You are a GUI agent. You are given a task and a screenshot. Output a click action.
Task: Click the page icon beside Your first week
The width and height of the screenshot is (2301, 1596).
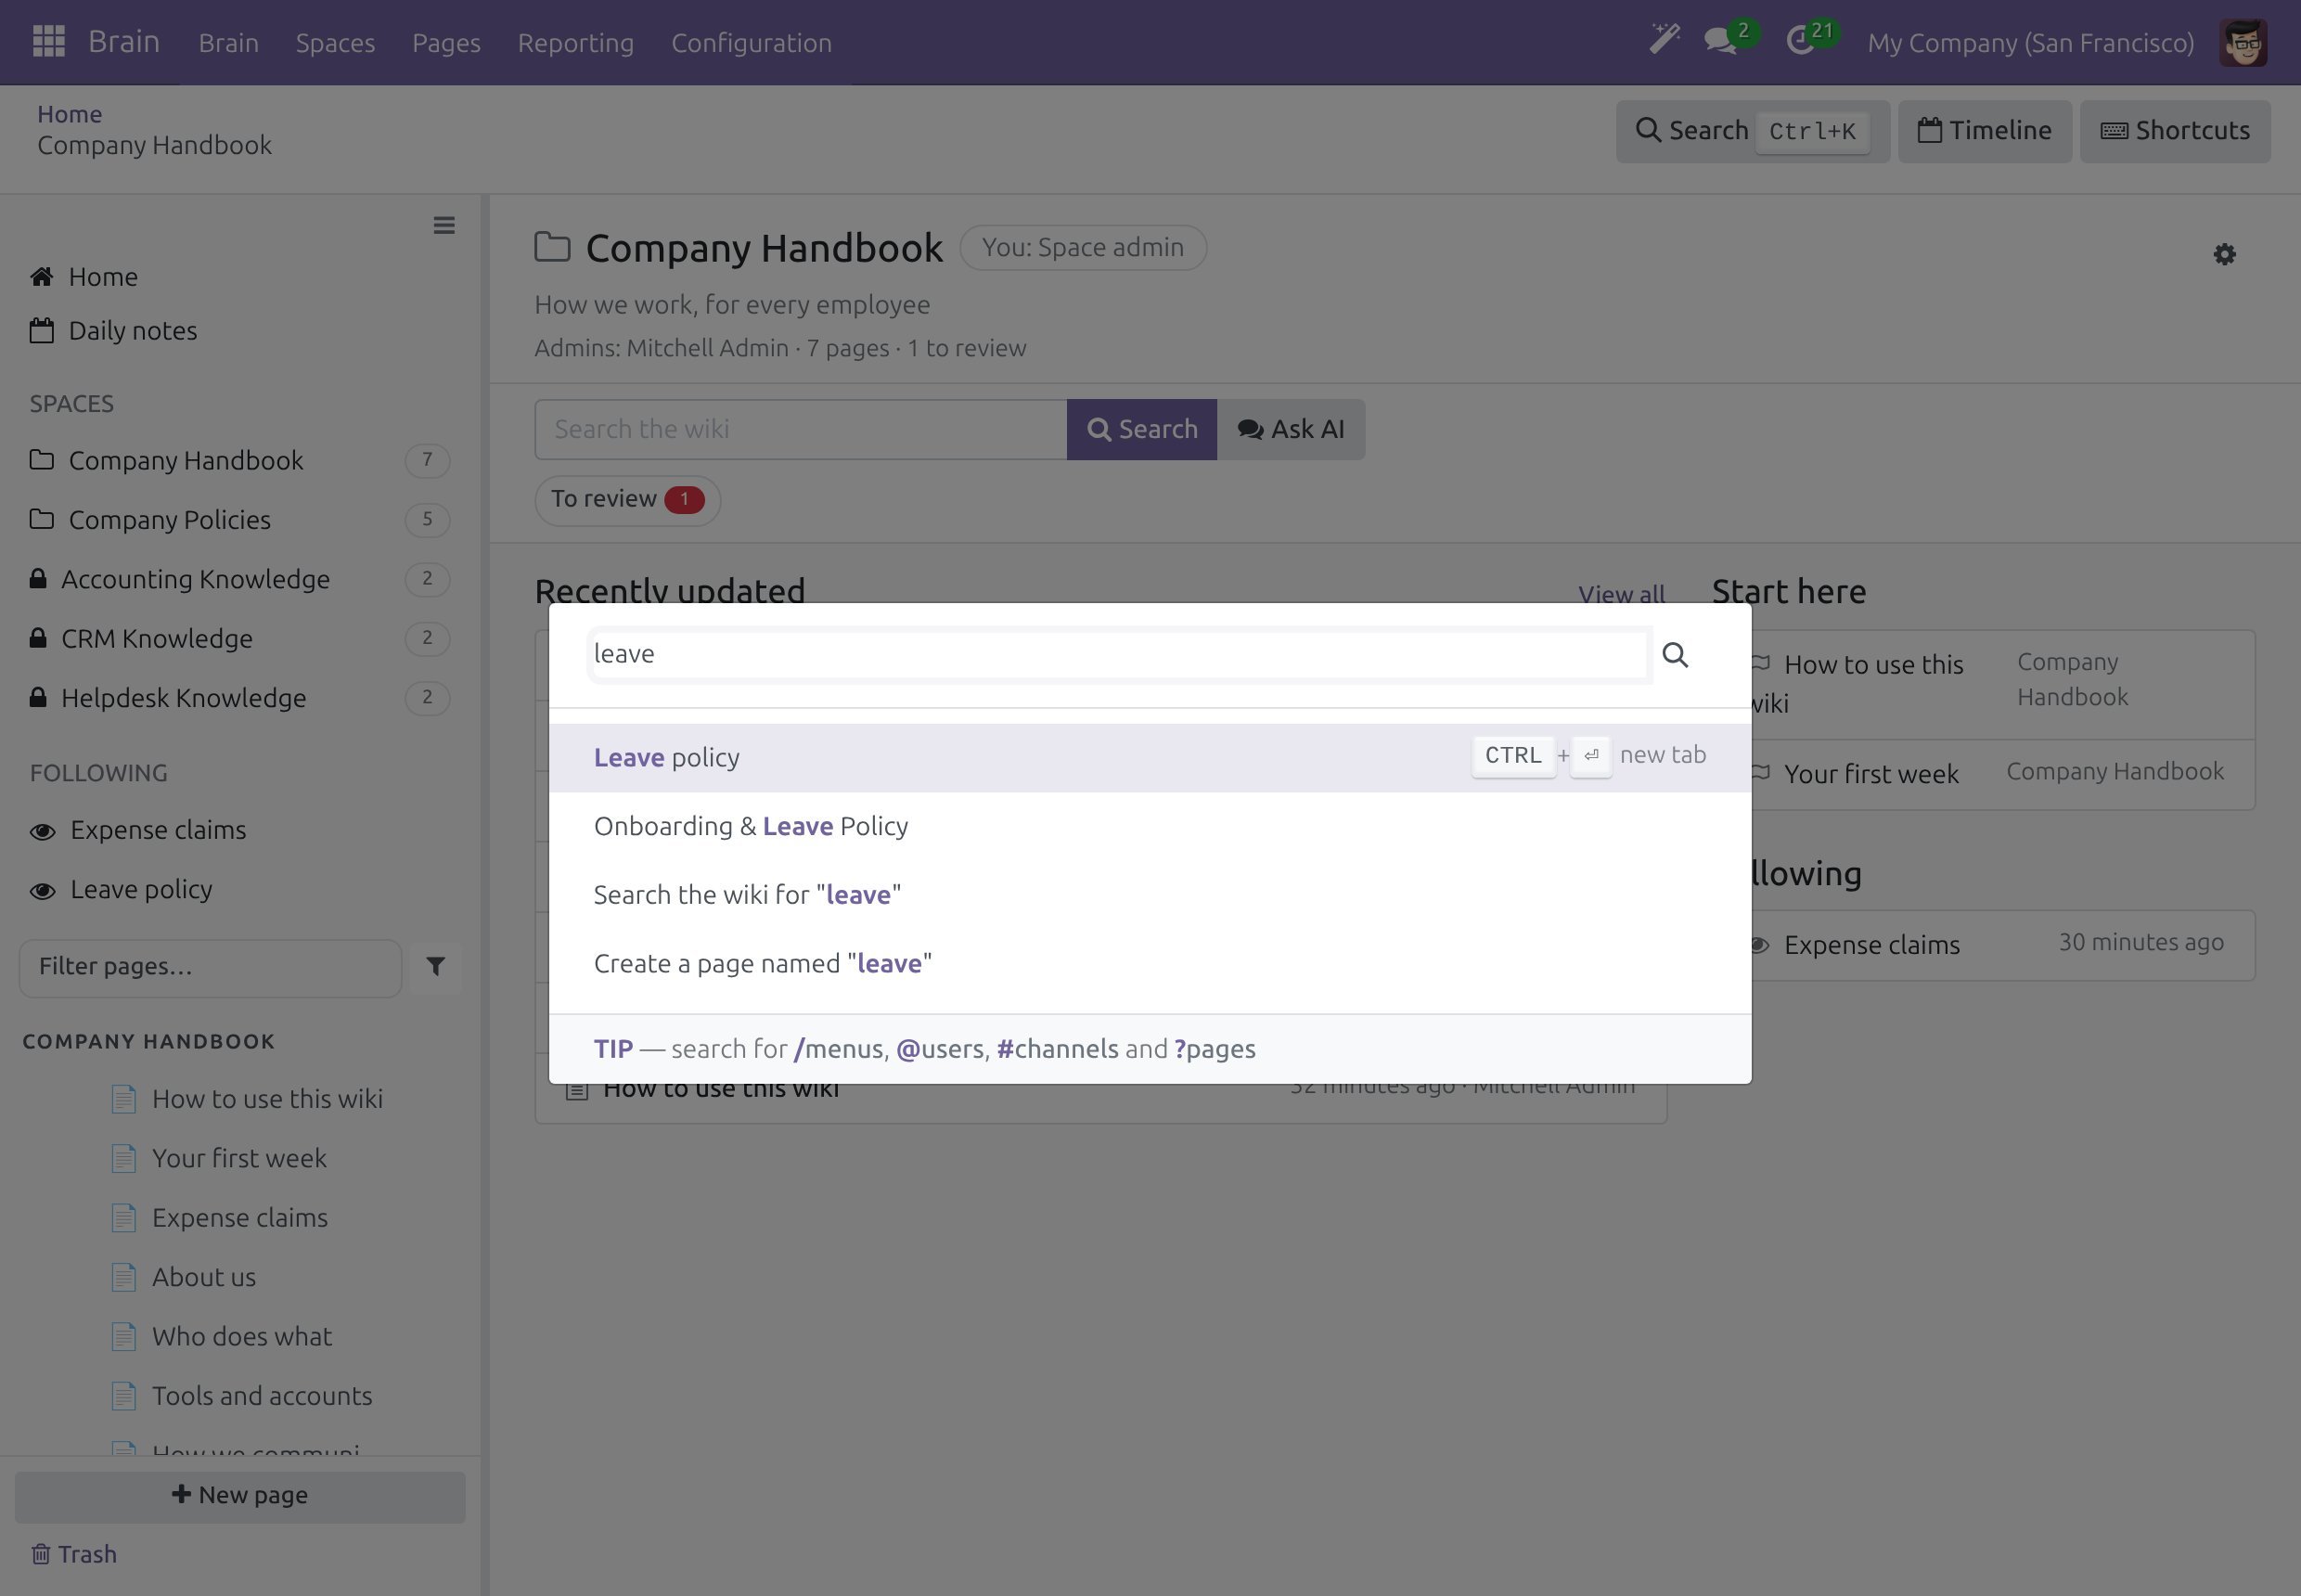(x=123, y=1158)
